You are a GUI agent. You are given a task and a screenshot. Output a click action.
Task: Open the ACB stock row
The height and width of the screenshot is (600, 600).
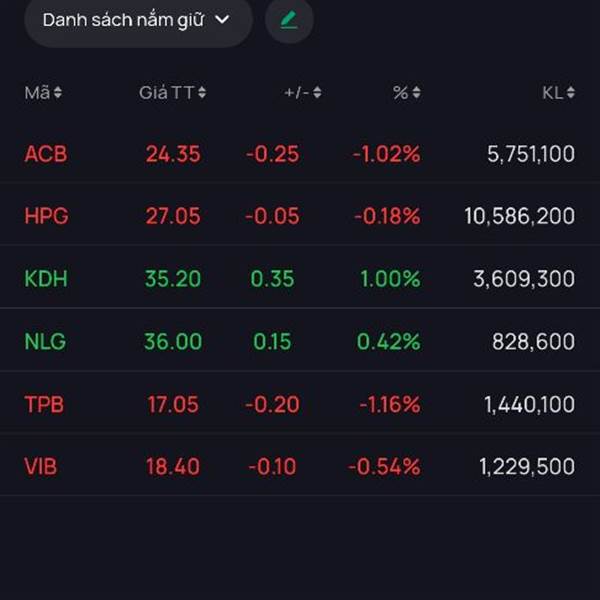coord(46,154)
